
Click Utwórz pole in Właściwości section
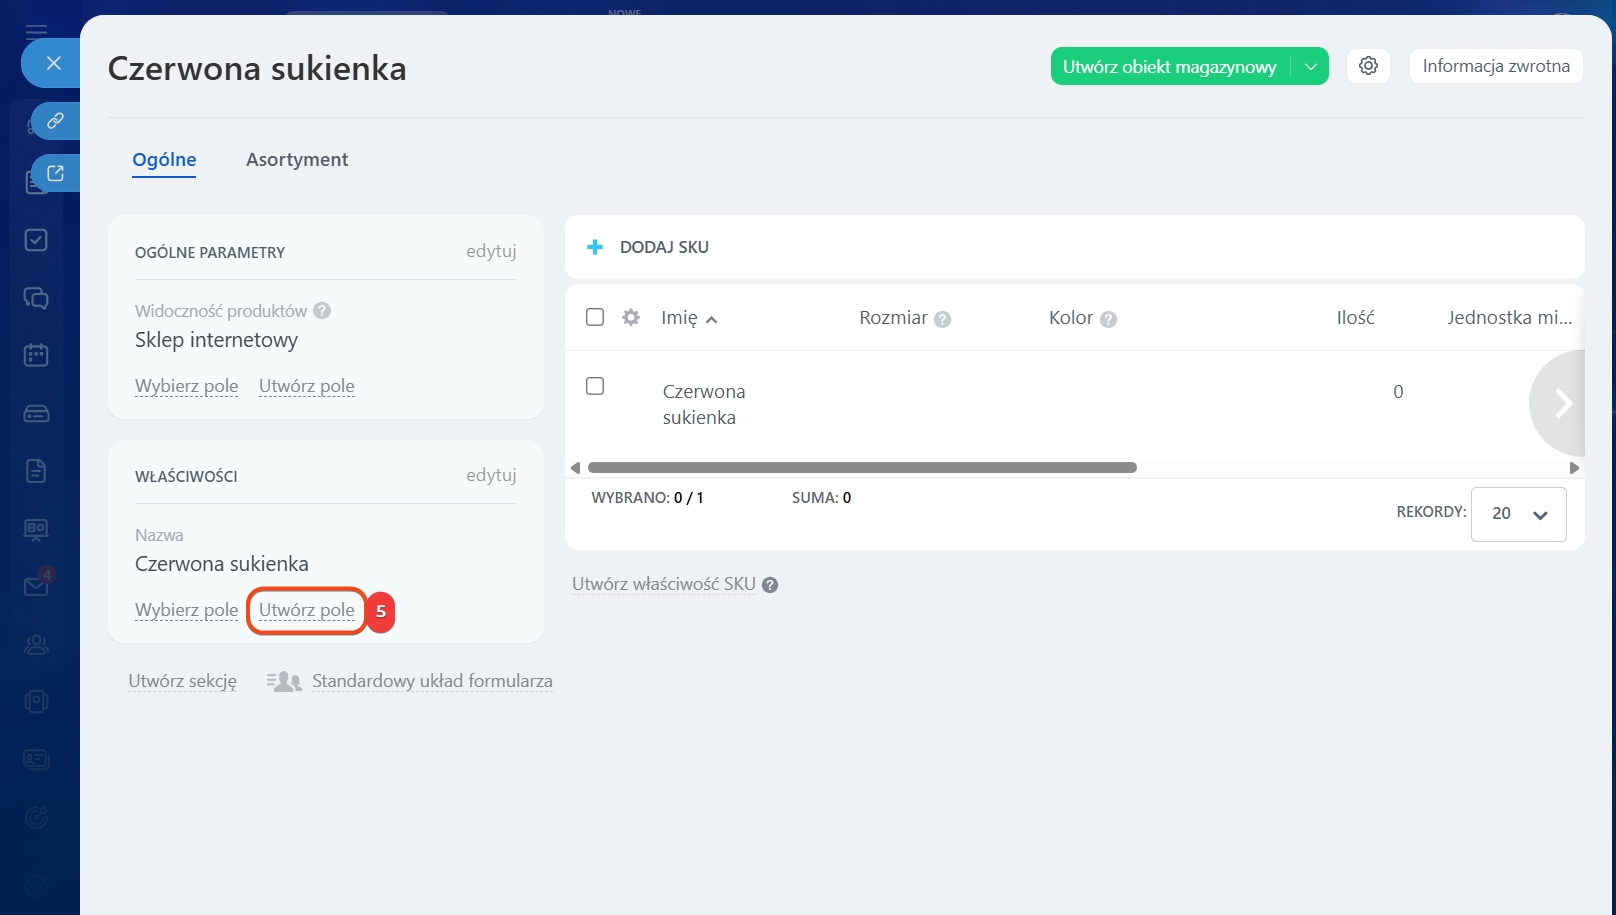click(x=306, y=610)
